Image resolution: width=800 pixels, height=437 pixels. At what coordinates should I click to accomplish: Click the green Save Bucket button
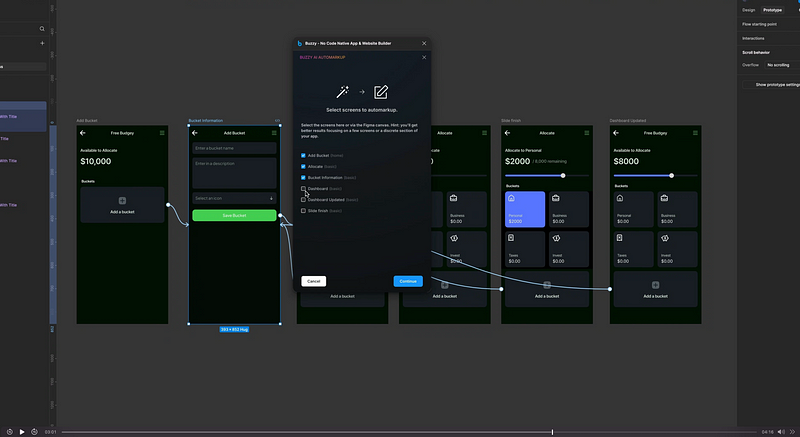click(x=234, y=215)
